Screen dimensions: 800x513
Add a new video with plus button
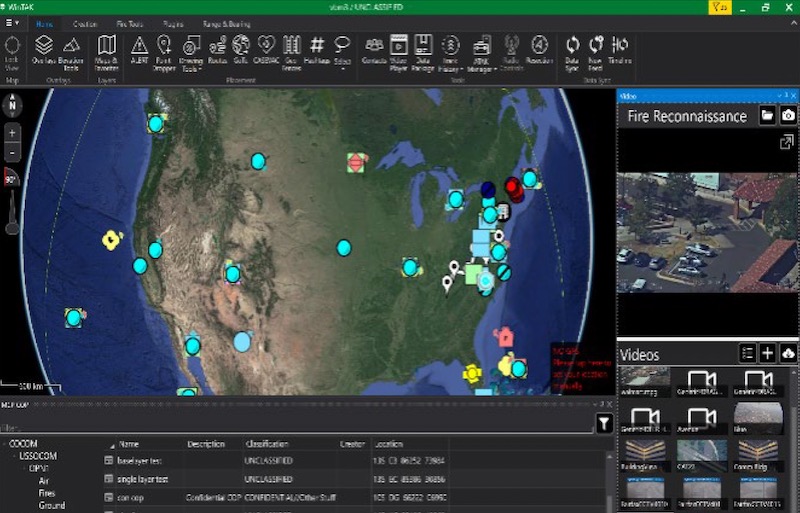[x=767, y=353]
